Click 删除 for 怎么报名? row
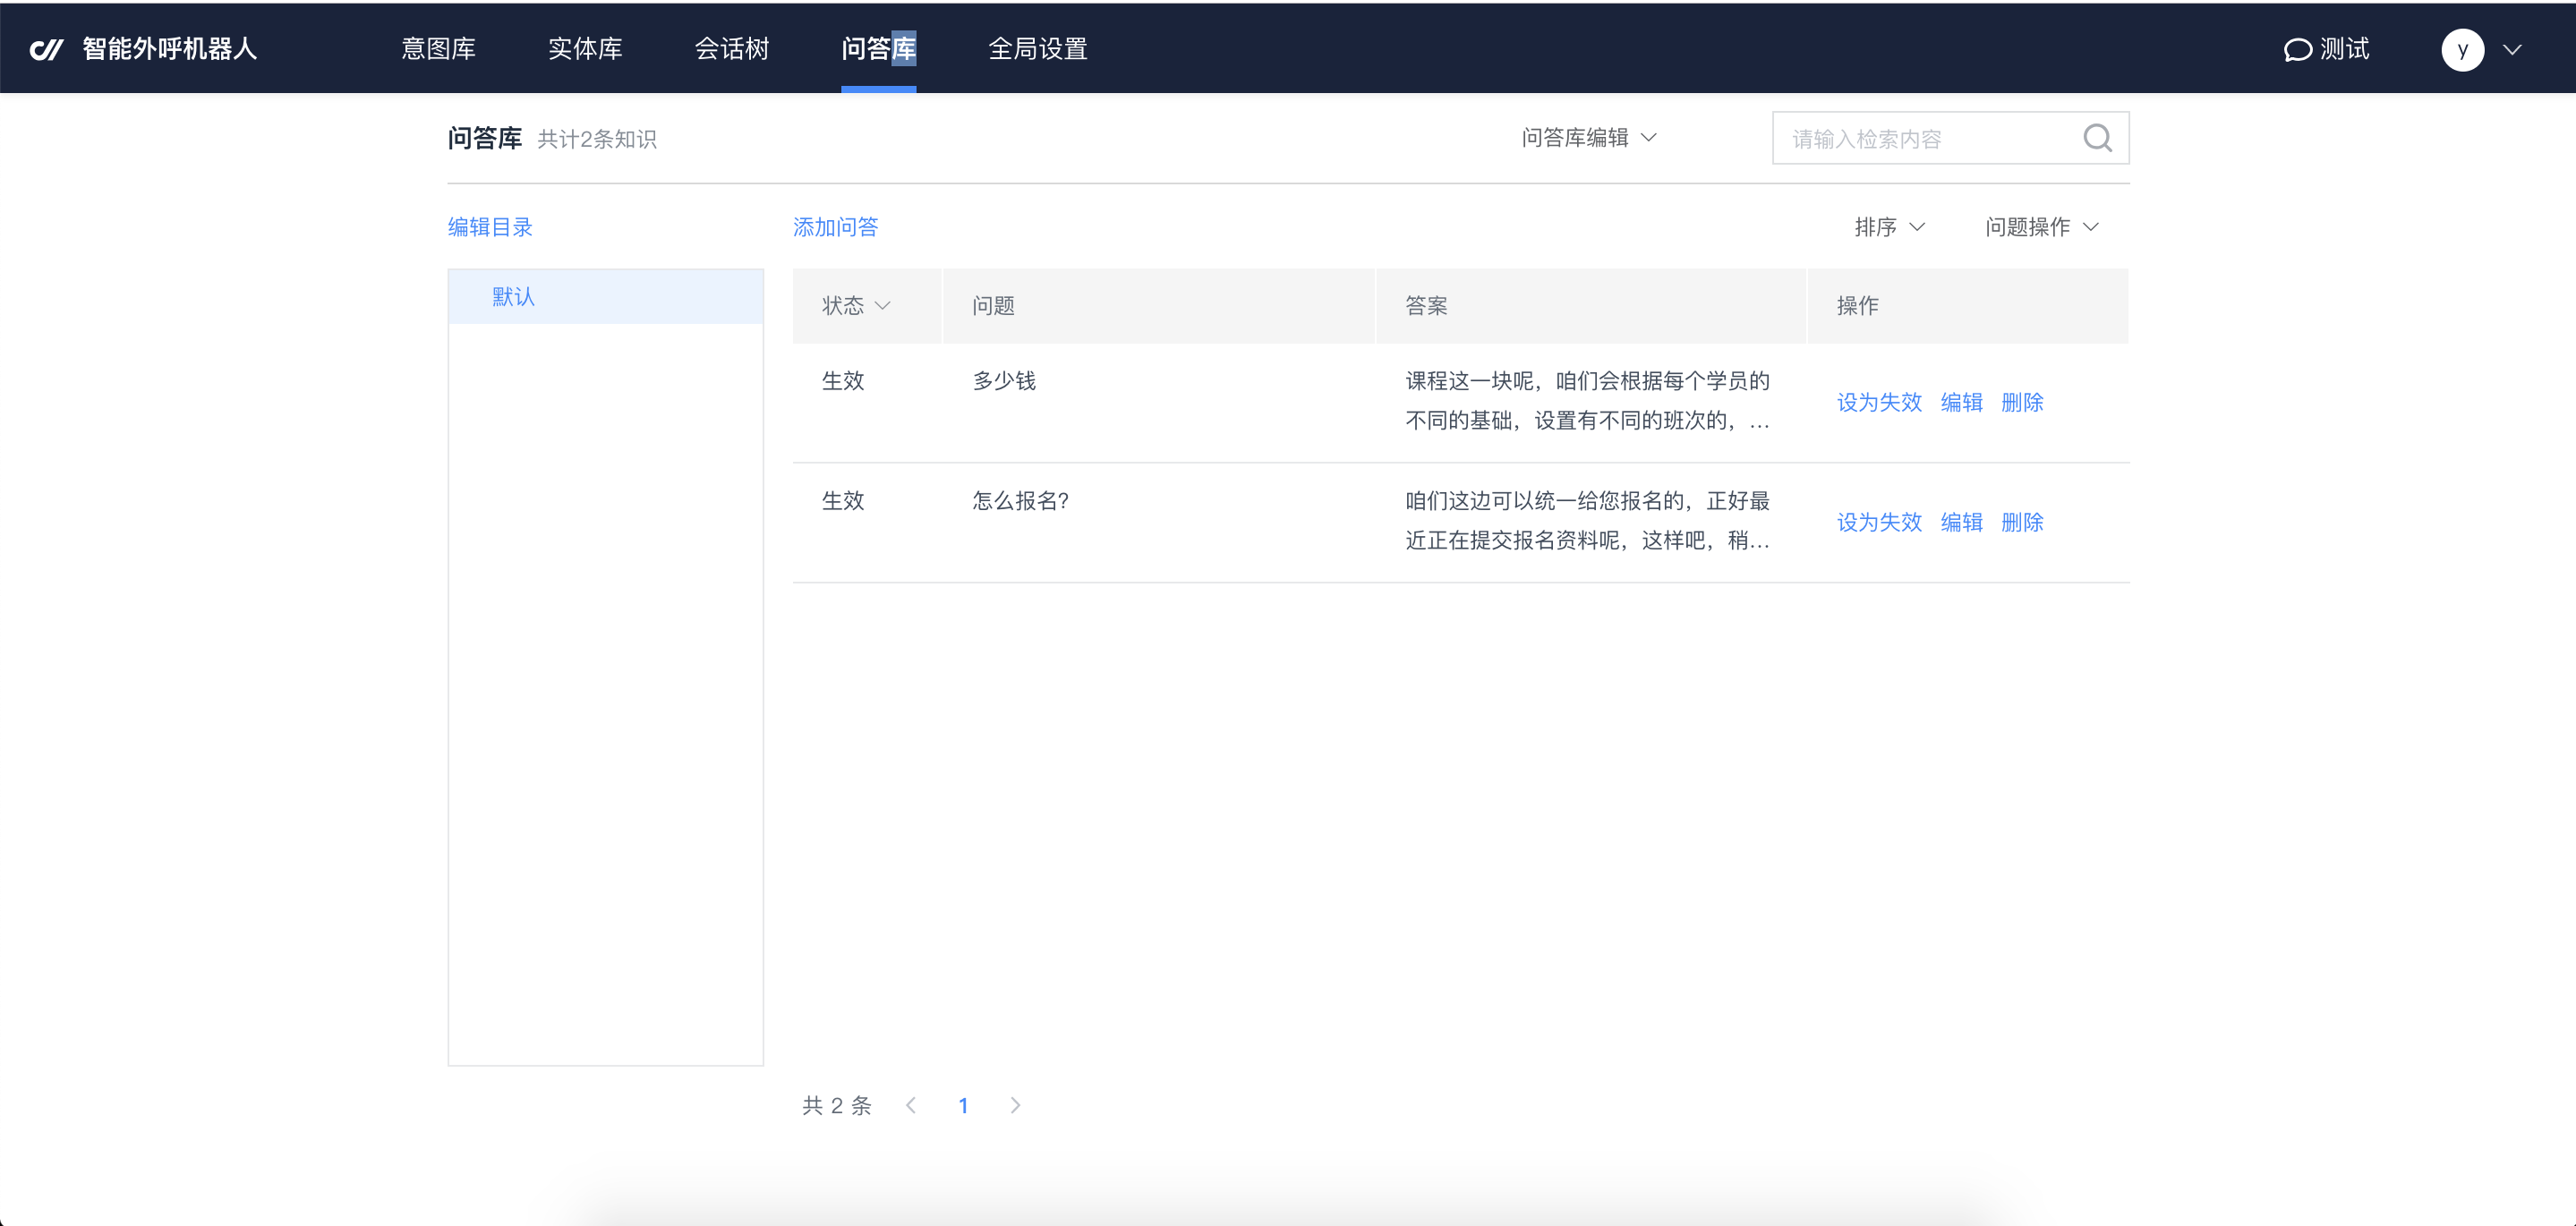This screenshot has width=2576, height=1226. tap(2022, 522)
